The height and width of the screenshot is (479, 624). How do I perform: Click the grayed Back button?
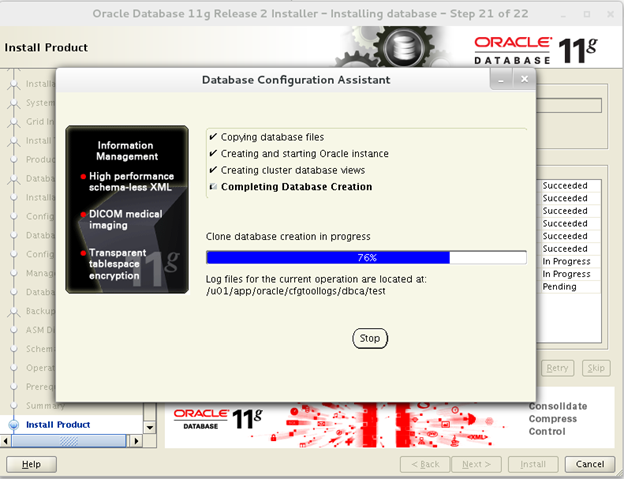[x=425, y=464]
